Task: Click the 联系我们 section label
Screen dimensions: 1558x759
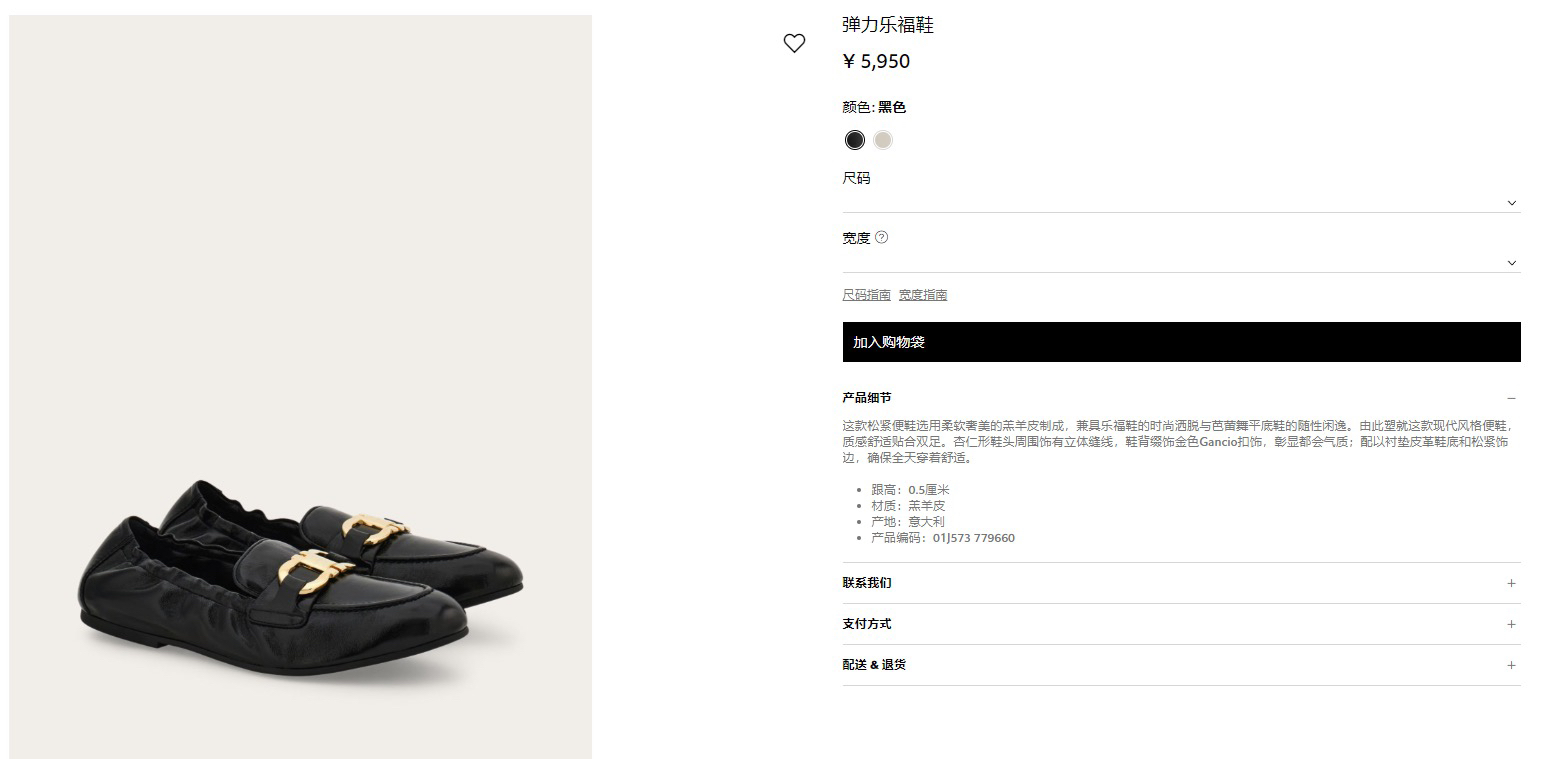Action: tap(866, 583)
